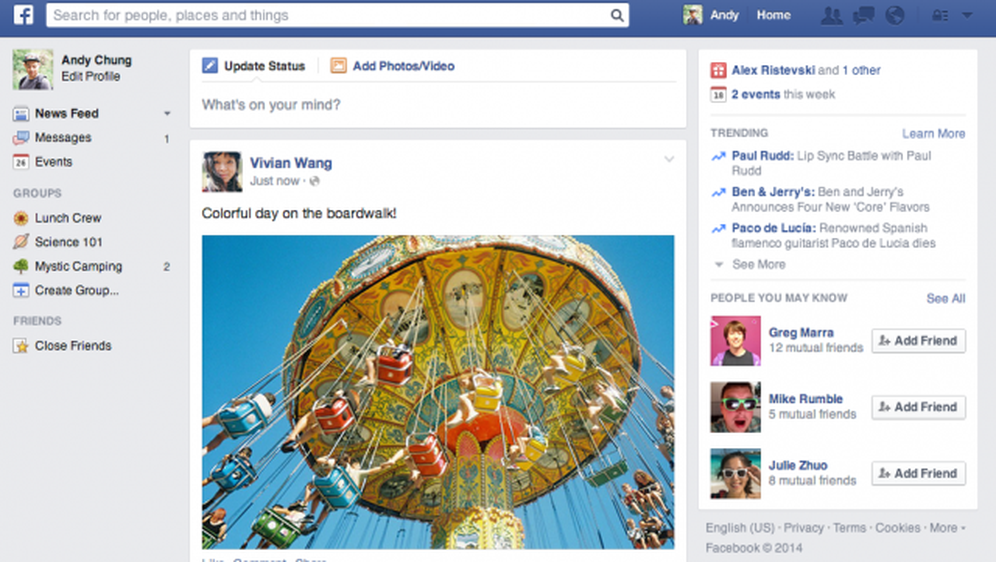Image resolution: width=996 pixels, height=562 pixels.
Task: Click the What's on your mind field
Action: (x=438, y=105)
